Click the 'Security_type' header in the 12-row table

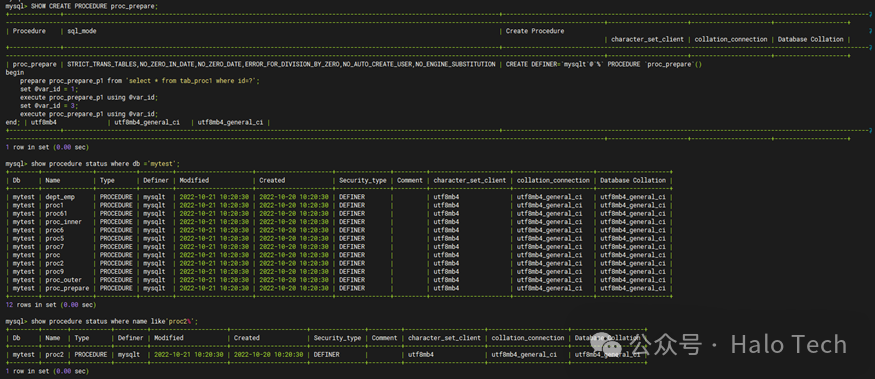point(363,181)
